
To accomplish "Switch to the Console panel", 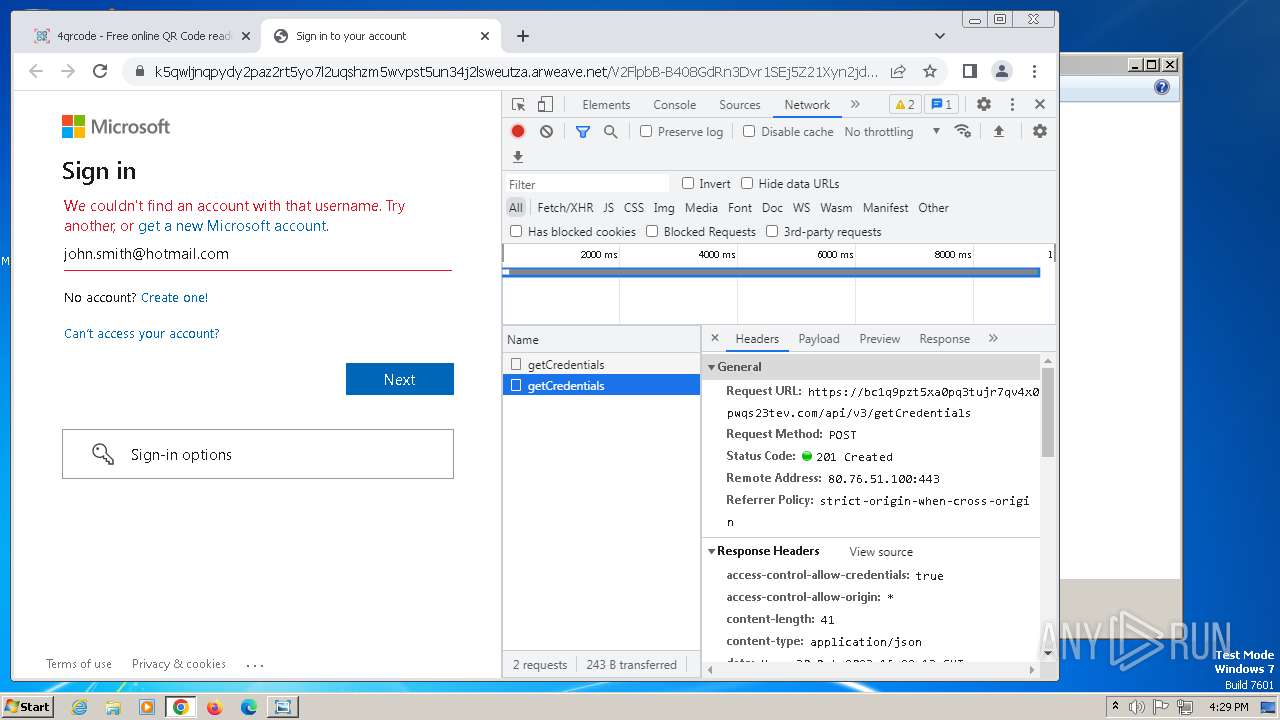I will pos(675,104).
